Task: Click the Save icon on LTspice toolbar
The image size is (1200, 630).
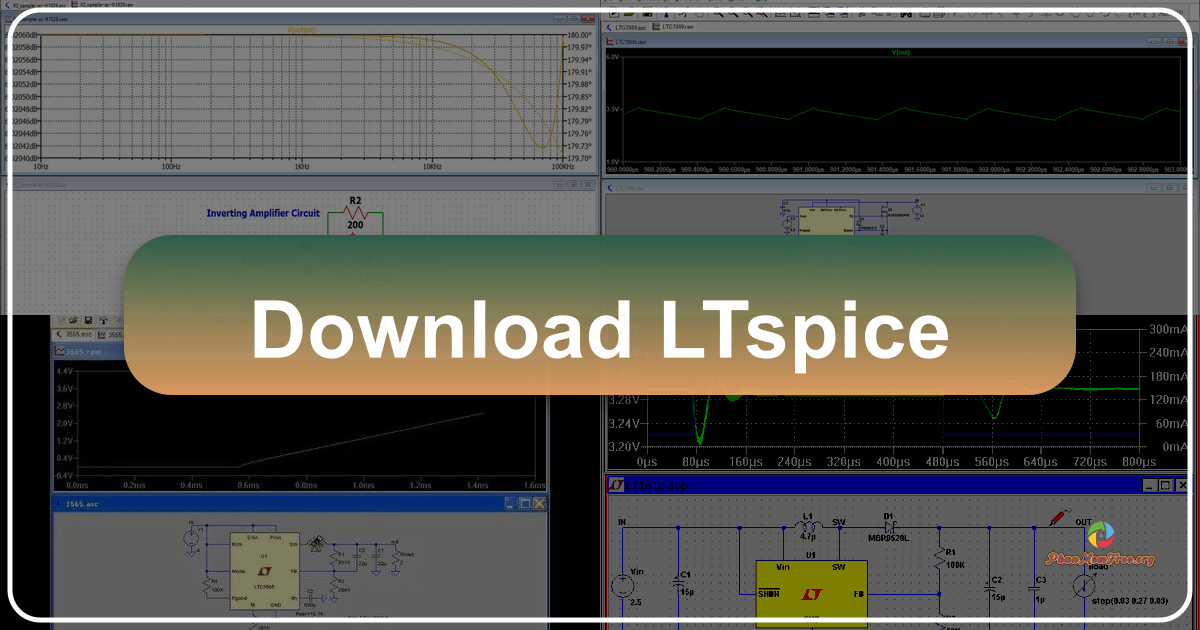Action: click(x=646, y=13)
